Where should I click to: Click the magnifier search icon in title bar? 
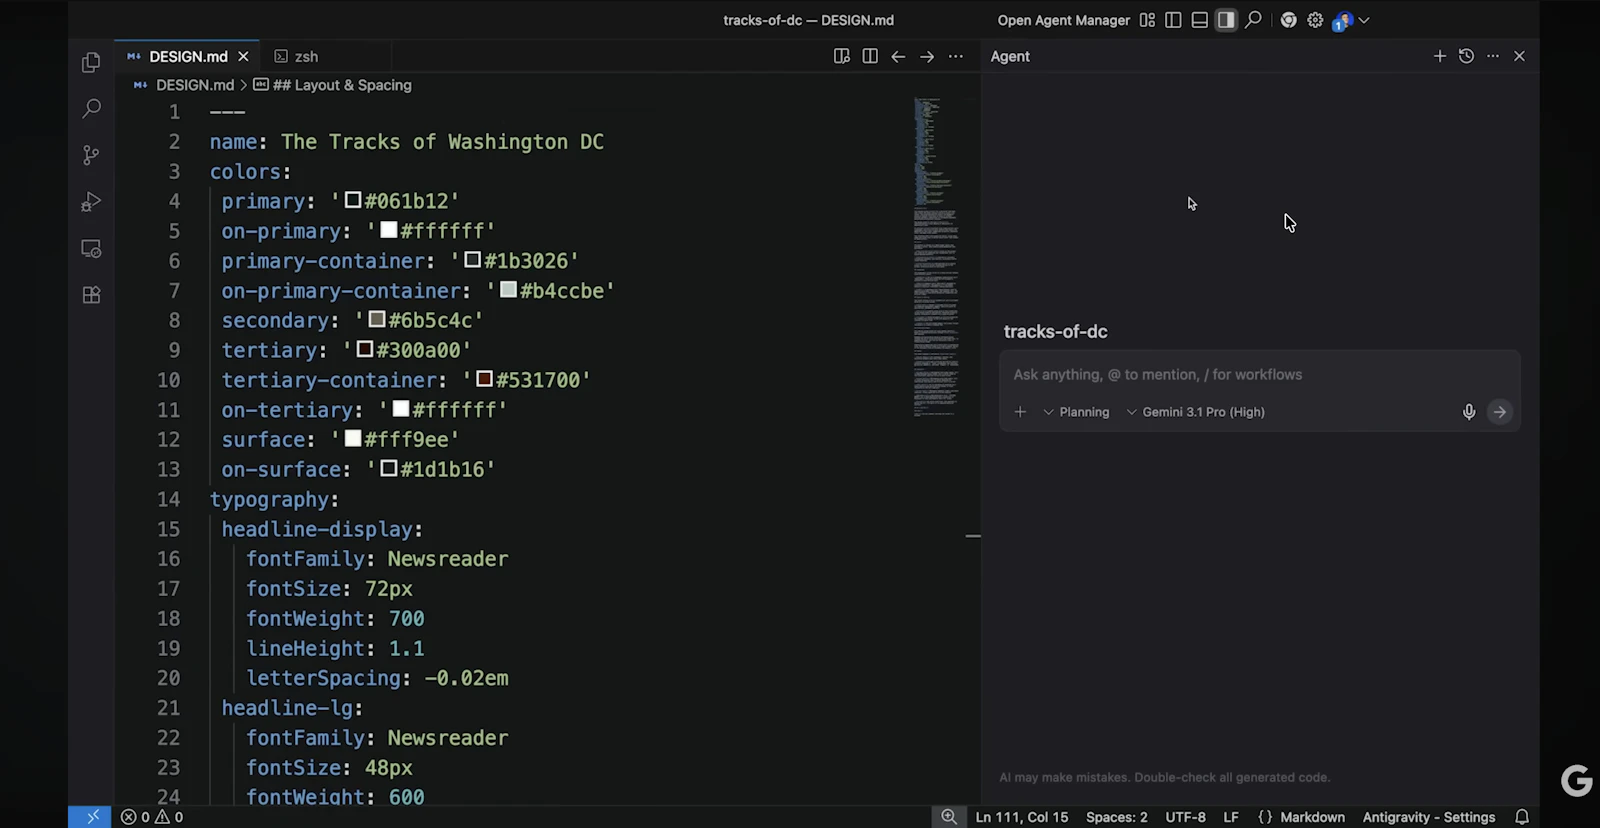coord(1253,20)
